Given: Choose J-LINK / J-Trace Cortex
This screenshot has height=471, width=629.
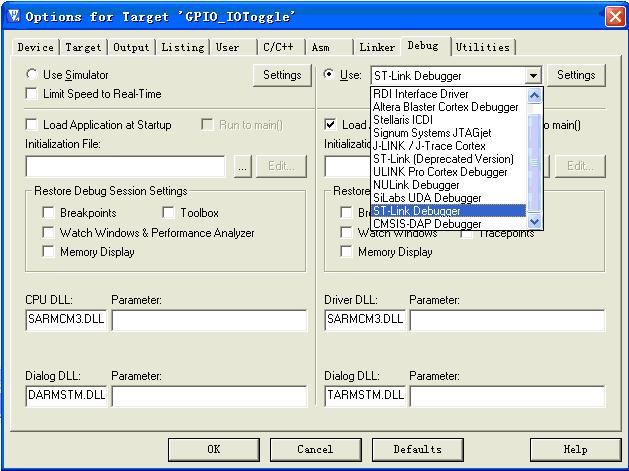Looking at the screenshot, I should tap(448, 146).
